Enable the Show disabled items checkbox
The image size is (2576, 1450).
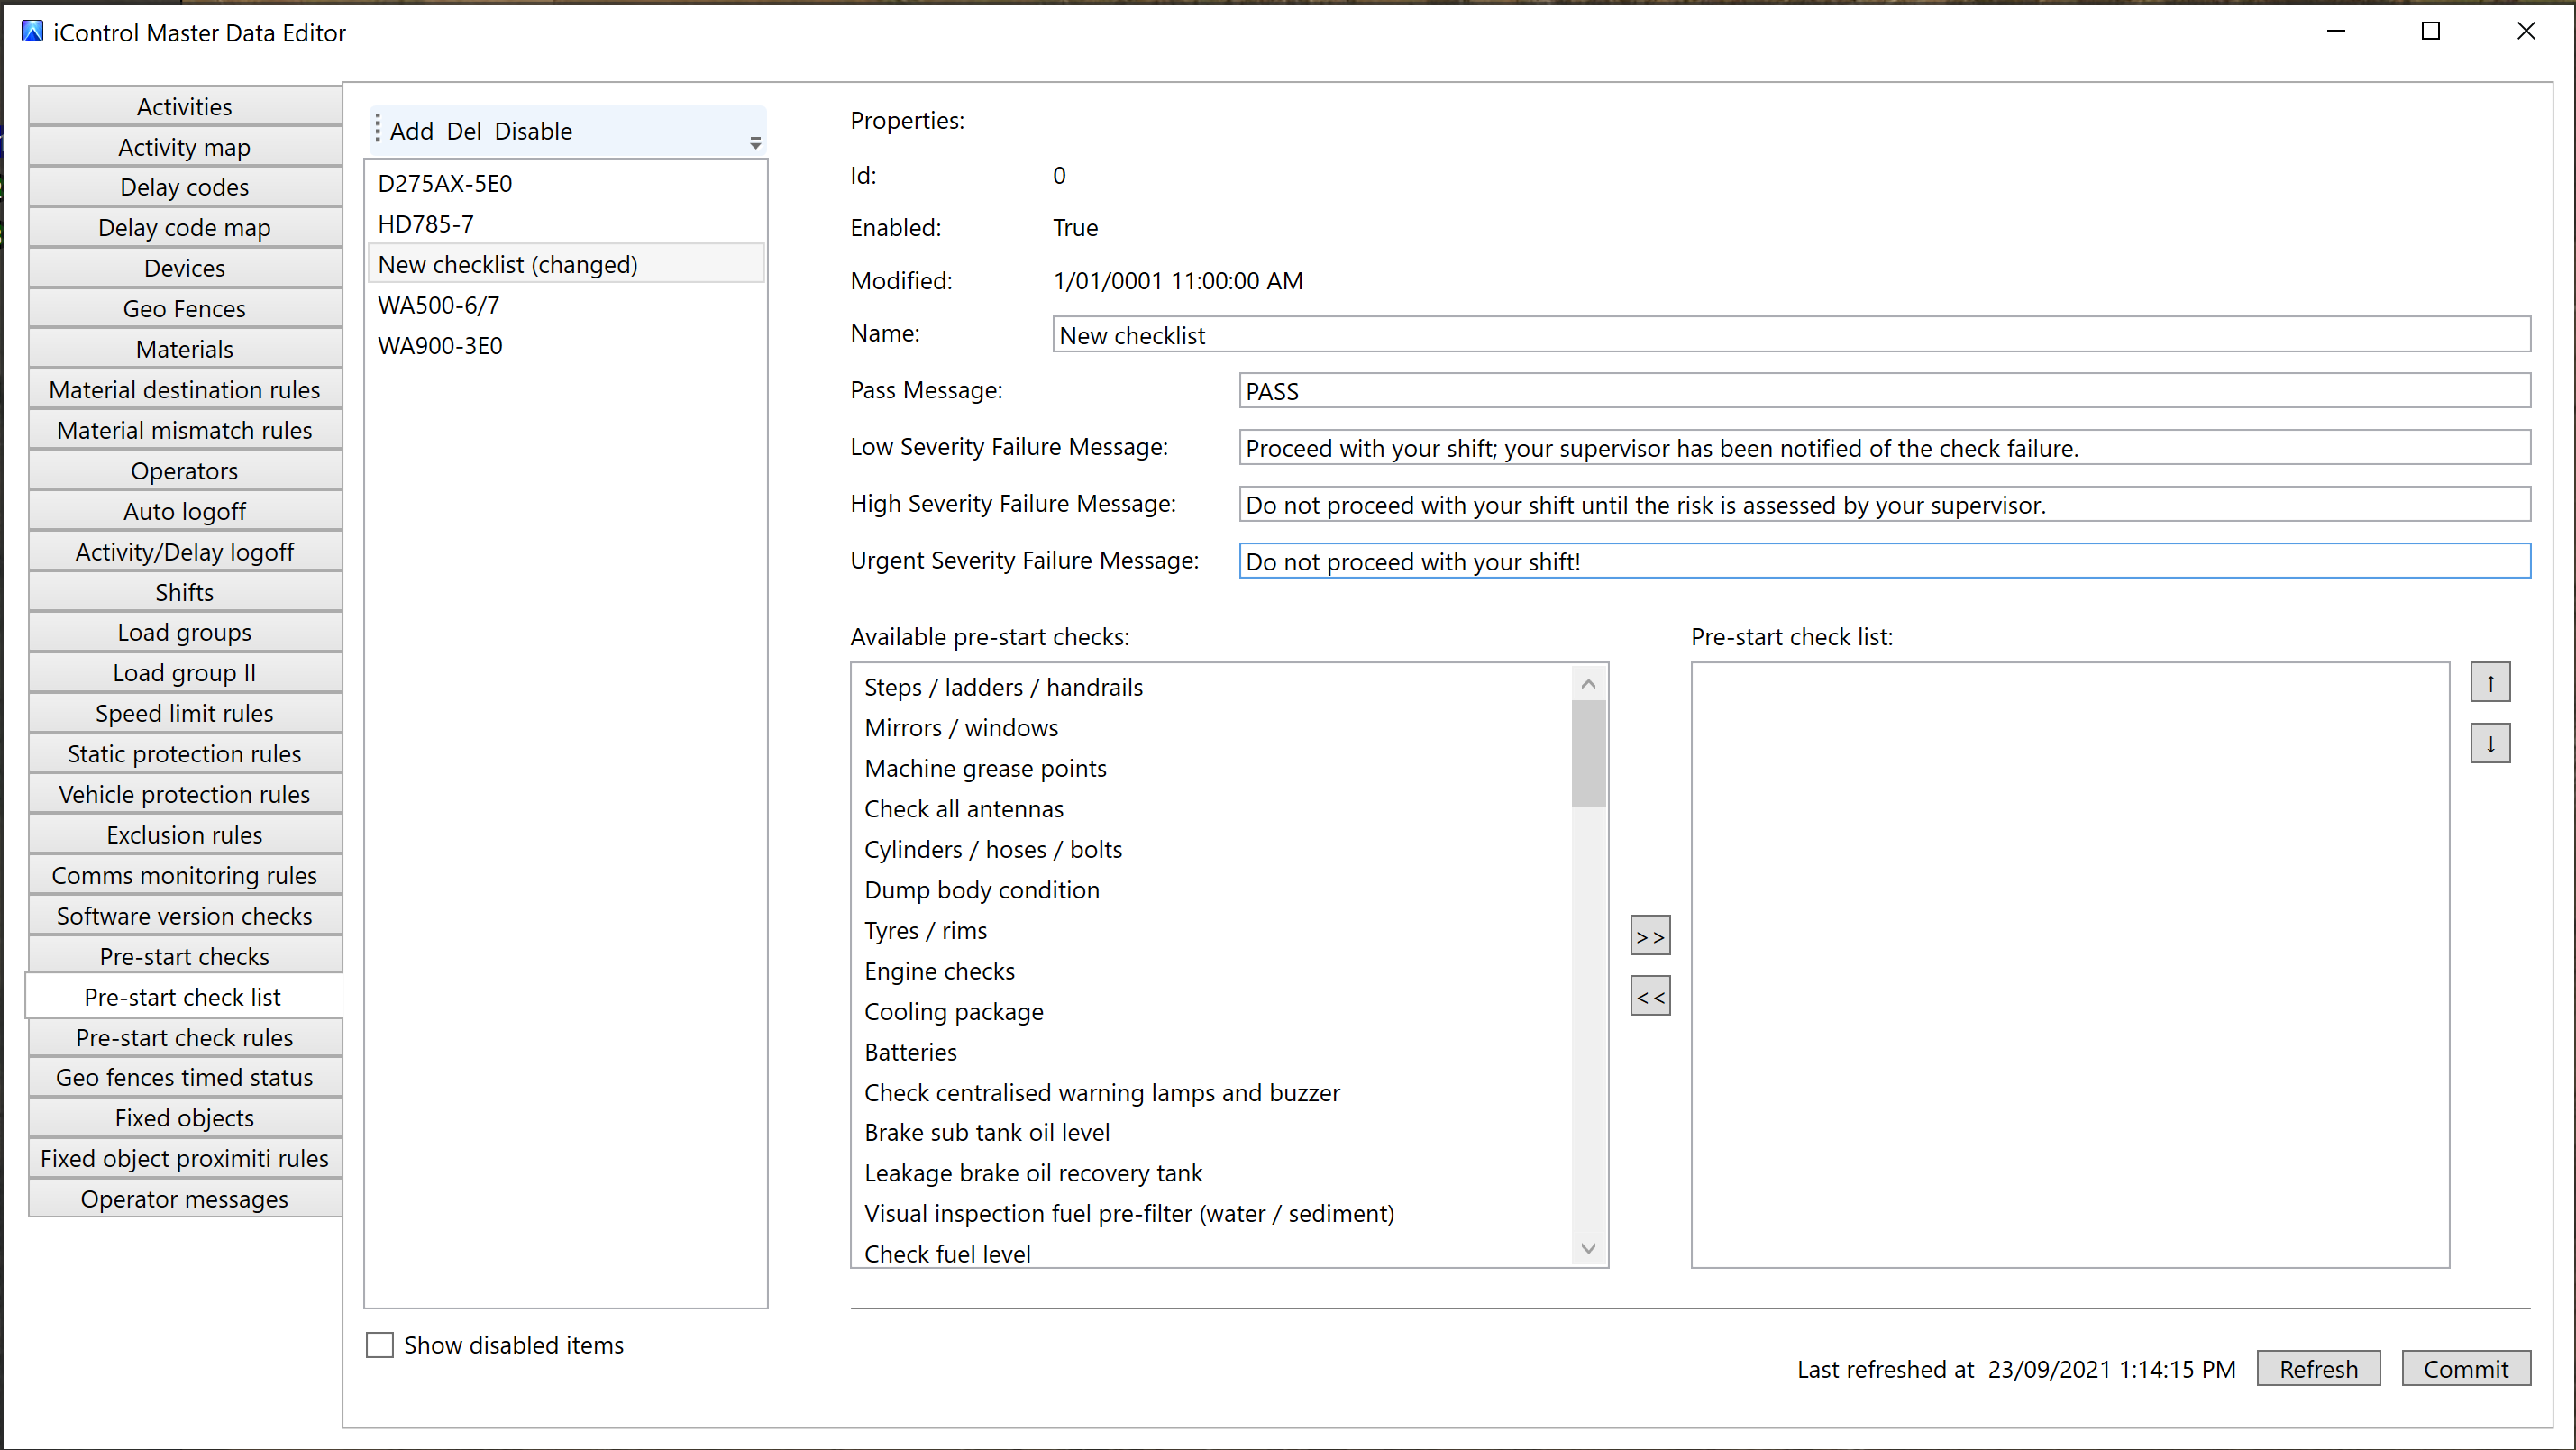(380, 1345)
